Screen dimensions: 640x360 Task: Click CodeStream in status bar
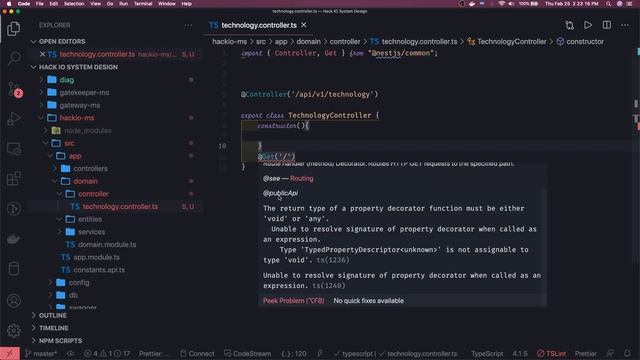[x=247, y=353]
